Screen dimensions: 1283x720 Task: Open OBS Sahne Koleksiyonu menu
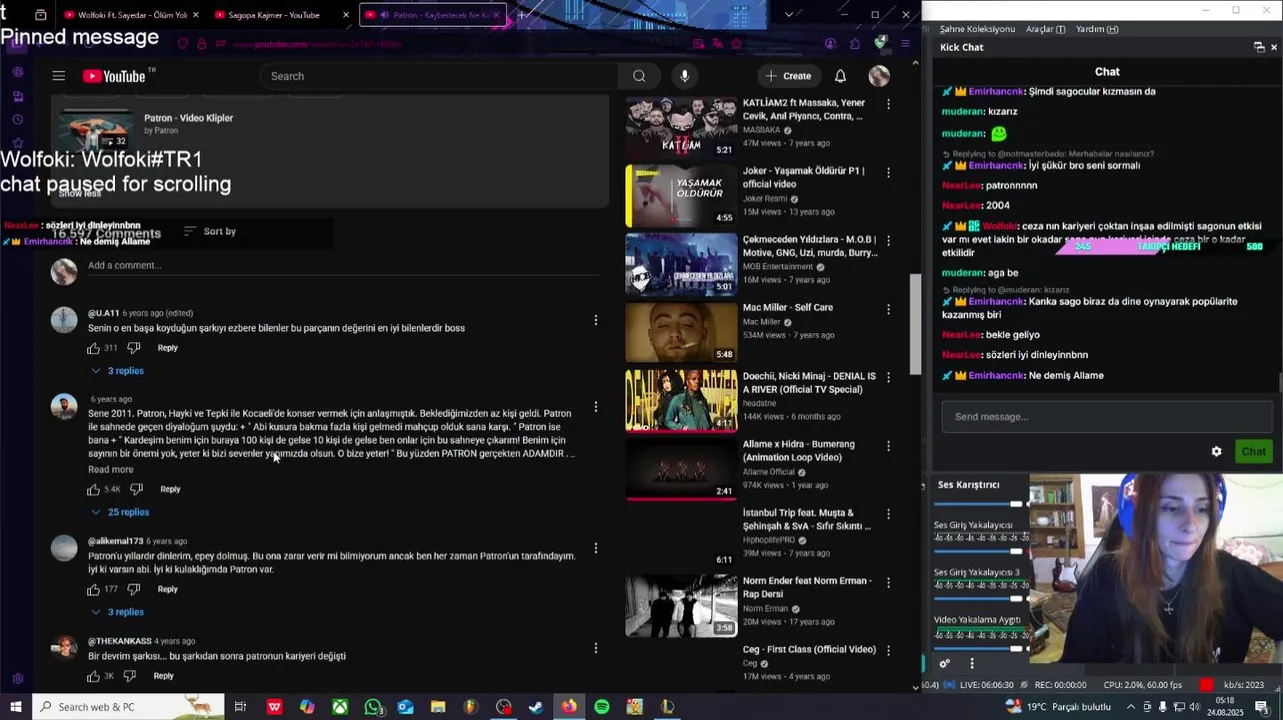point(977,29)
